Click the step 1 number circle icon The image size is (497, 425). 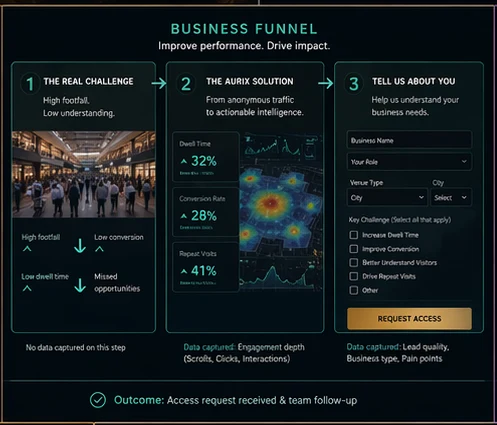30,84
